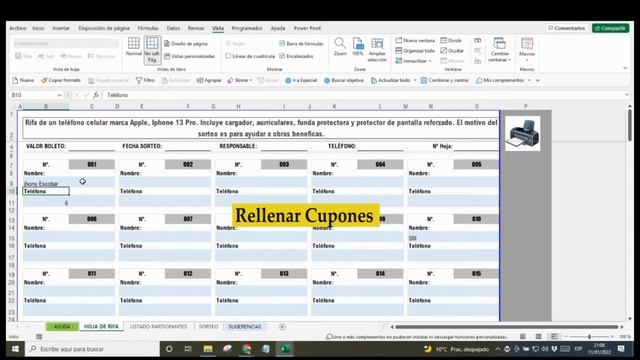Click the printer image on the sheet
This screenshot has height=360, width=640.
click(523, 133)
